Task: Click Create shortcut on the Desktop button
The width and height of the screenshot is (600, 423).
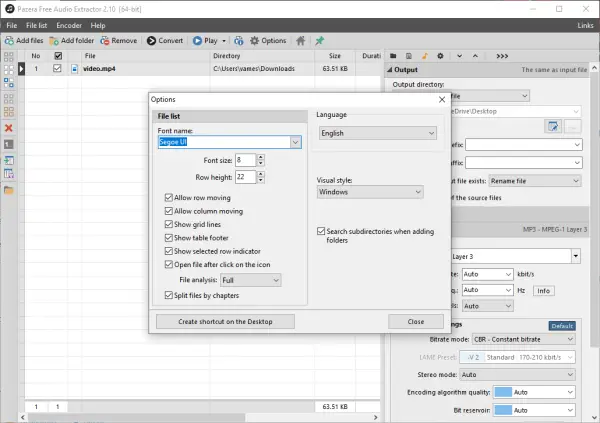Action: click(227, 322)
